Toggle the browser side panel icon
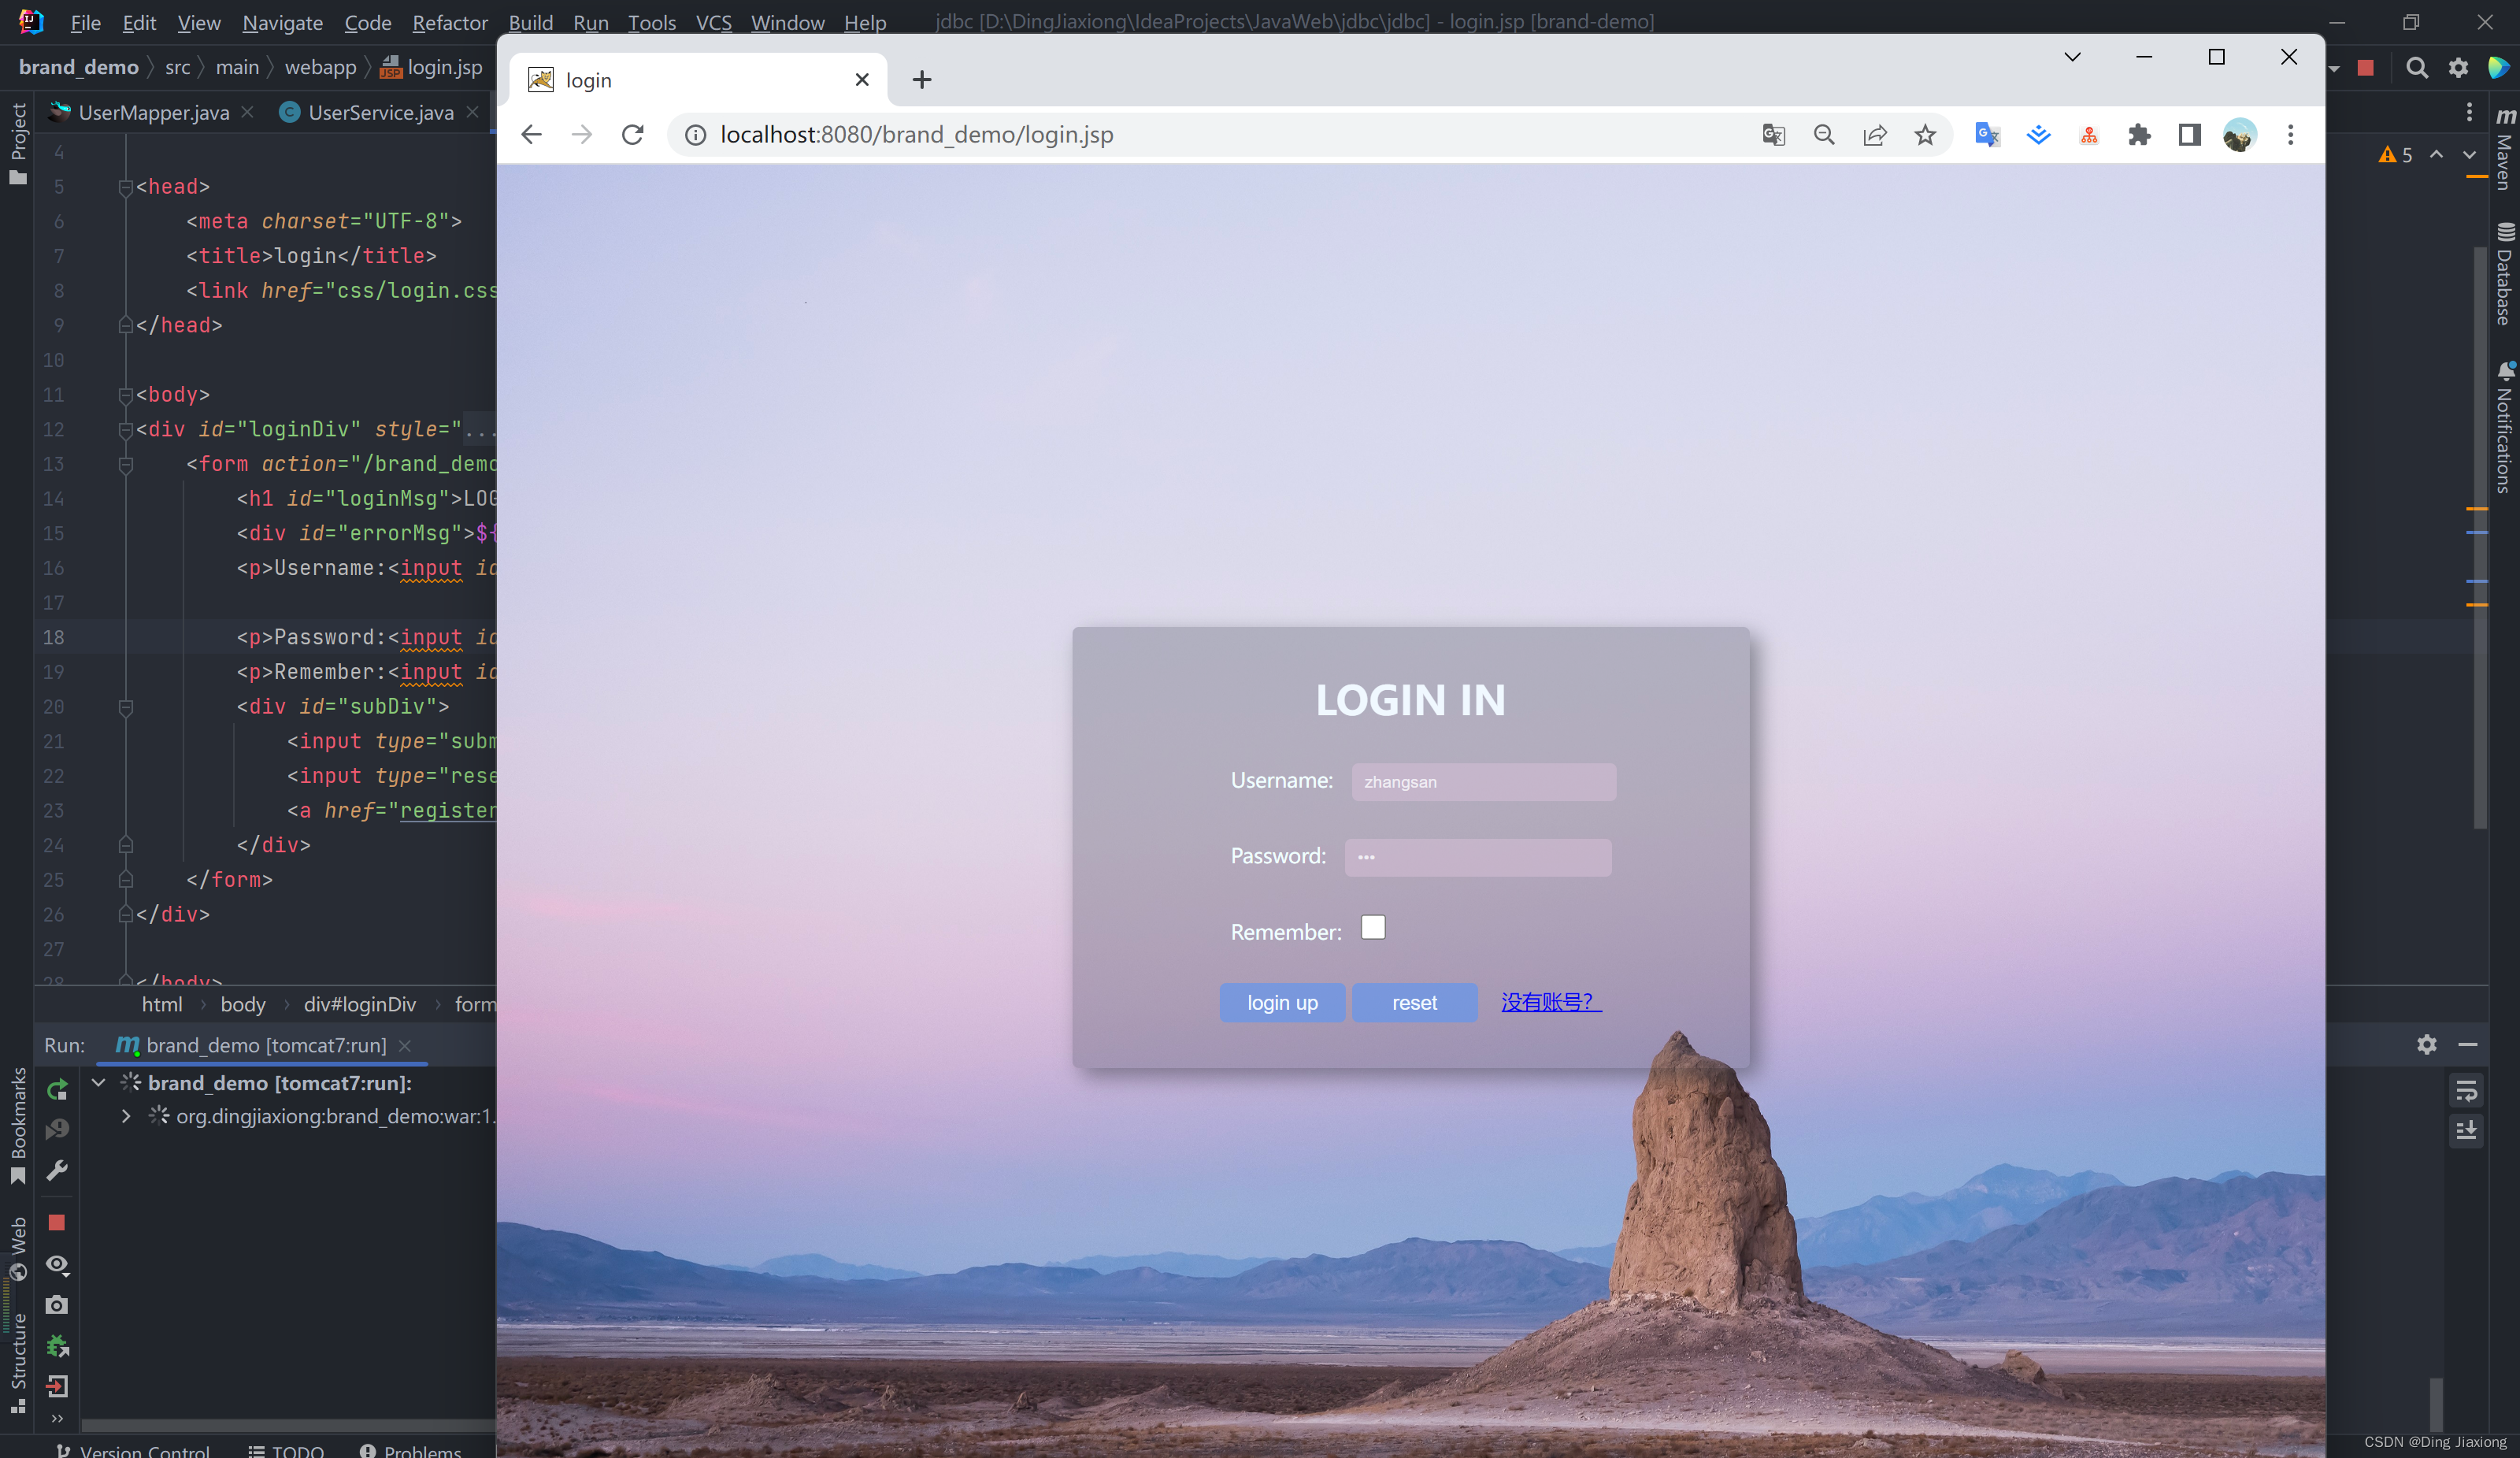The width and height of the screenshot is (2520, 1458). [2189, 135]
